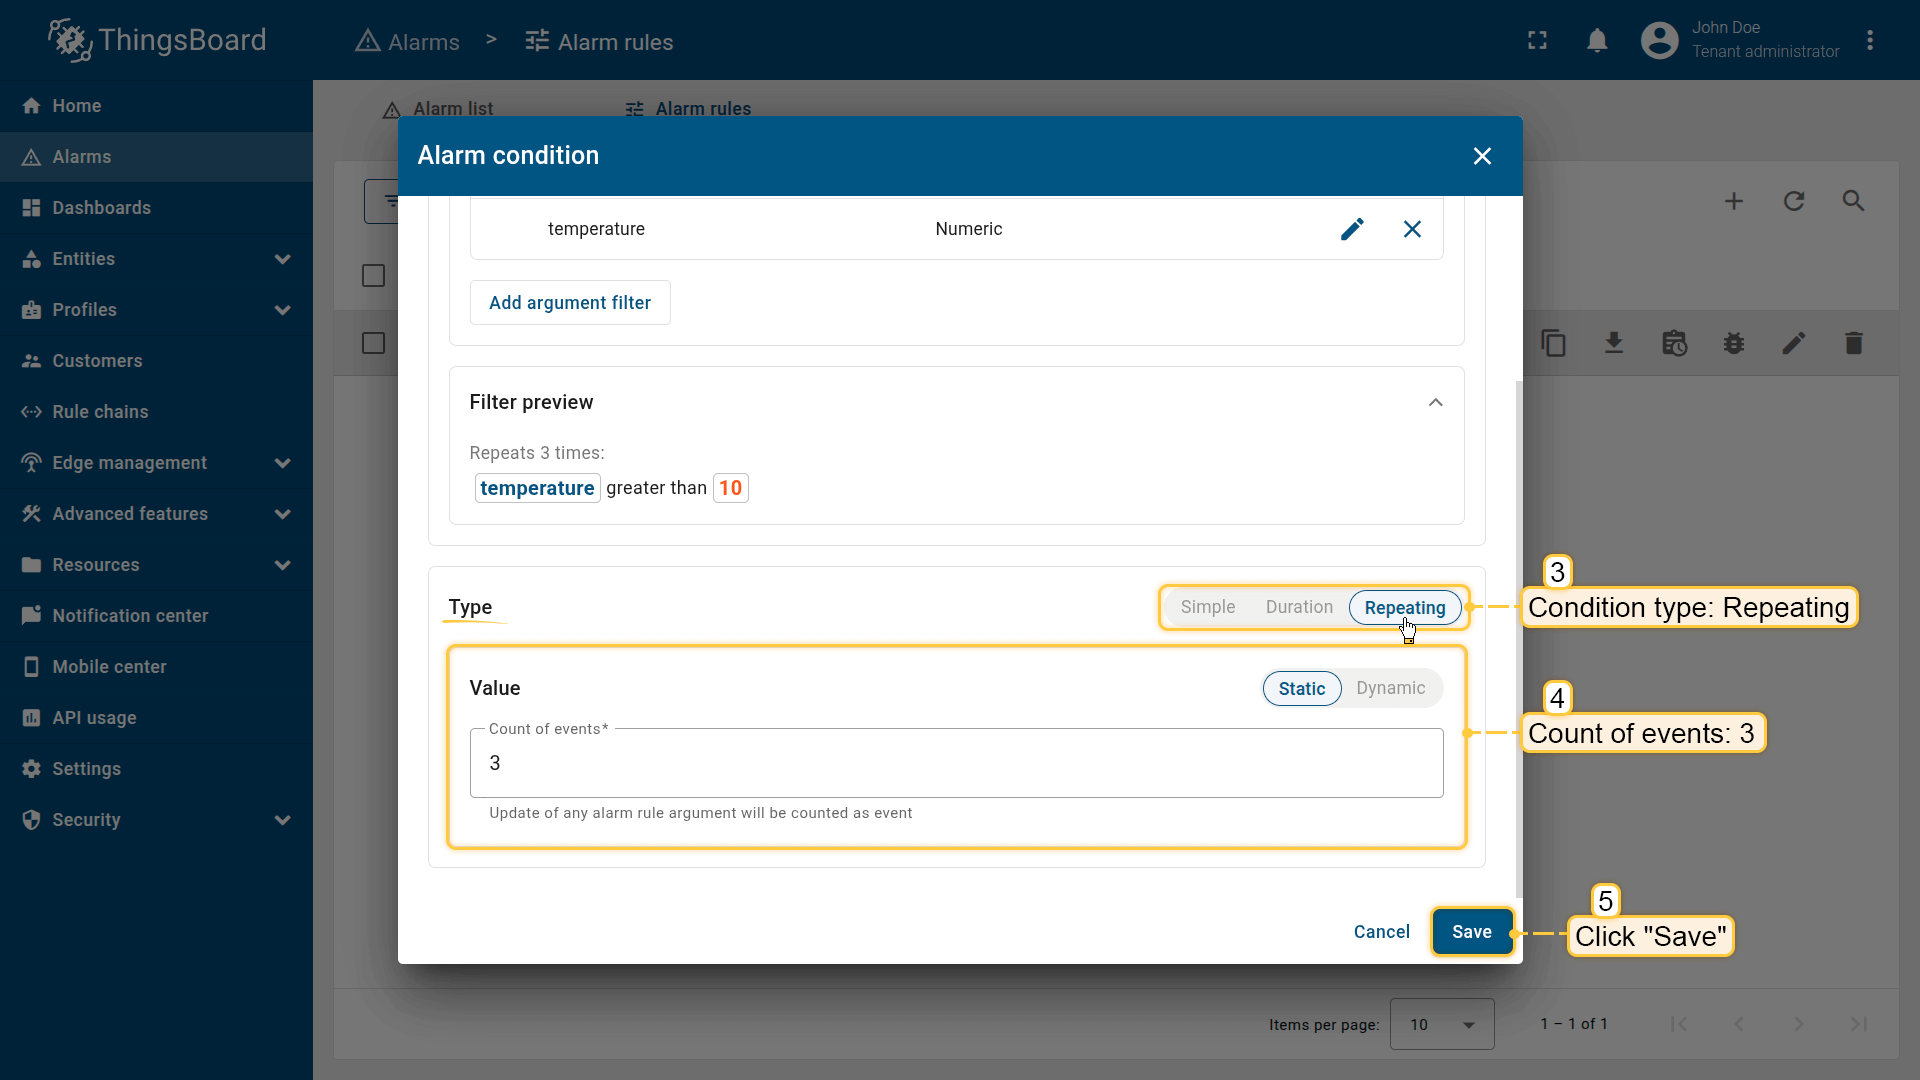Viewport: 1920px width, 1080px height.
Task: Select the Simple condition type
Action: coord(1207,607)
